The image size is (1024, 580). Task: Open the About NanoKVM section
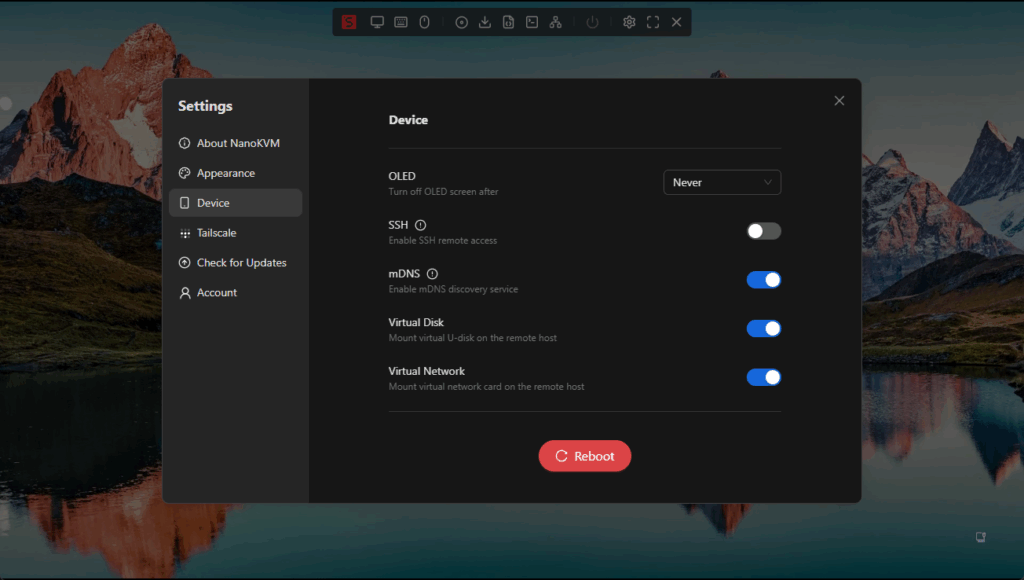click(236, 143)
